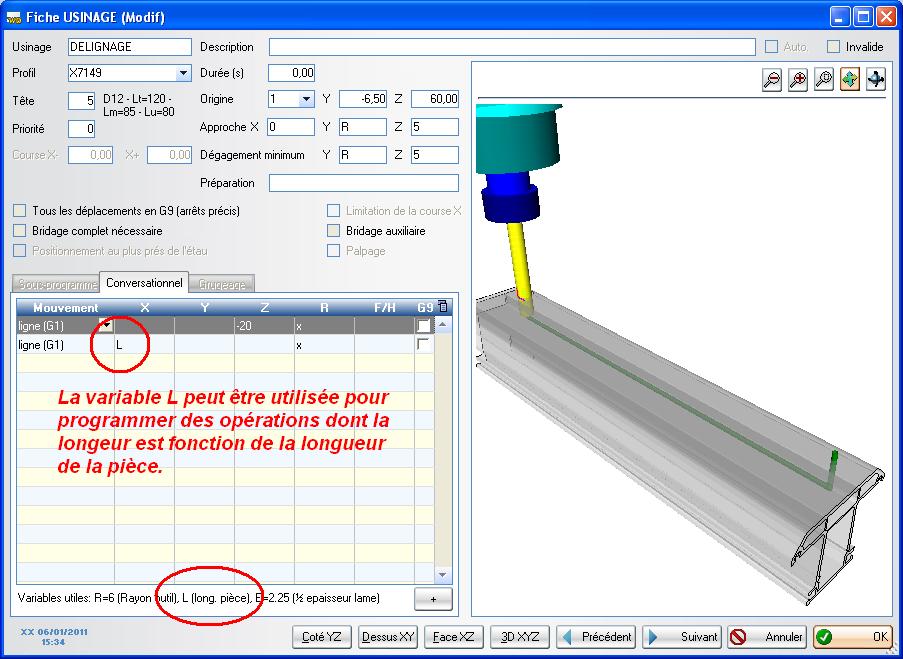Image resolution: width=903 pixels, height=659 pixels.
Task: Enable Tous les déplacements en G9
Action: [x=20, y=211]
